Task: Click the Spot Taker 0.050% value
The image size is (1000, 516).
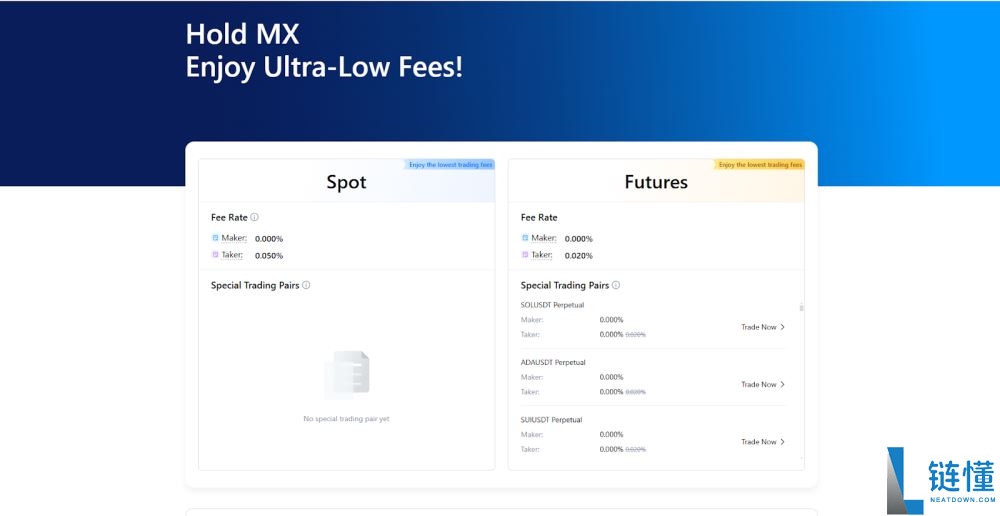Action: coord(269,256)
